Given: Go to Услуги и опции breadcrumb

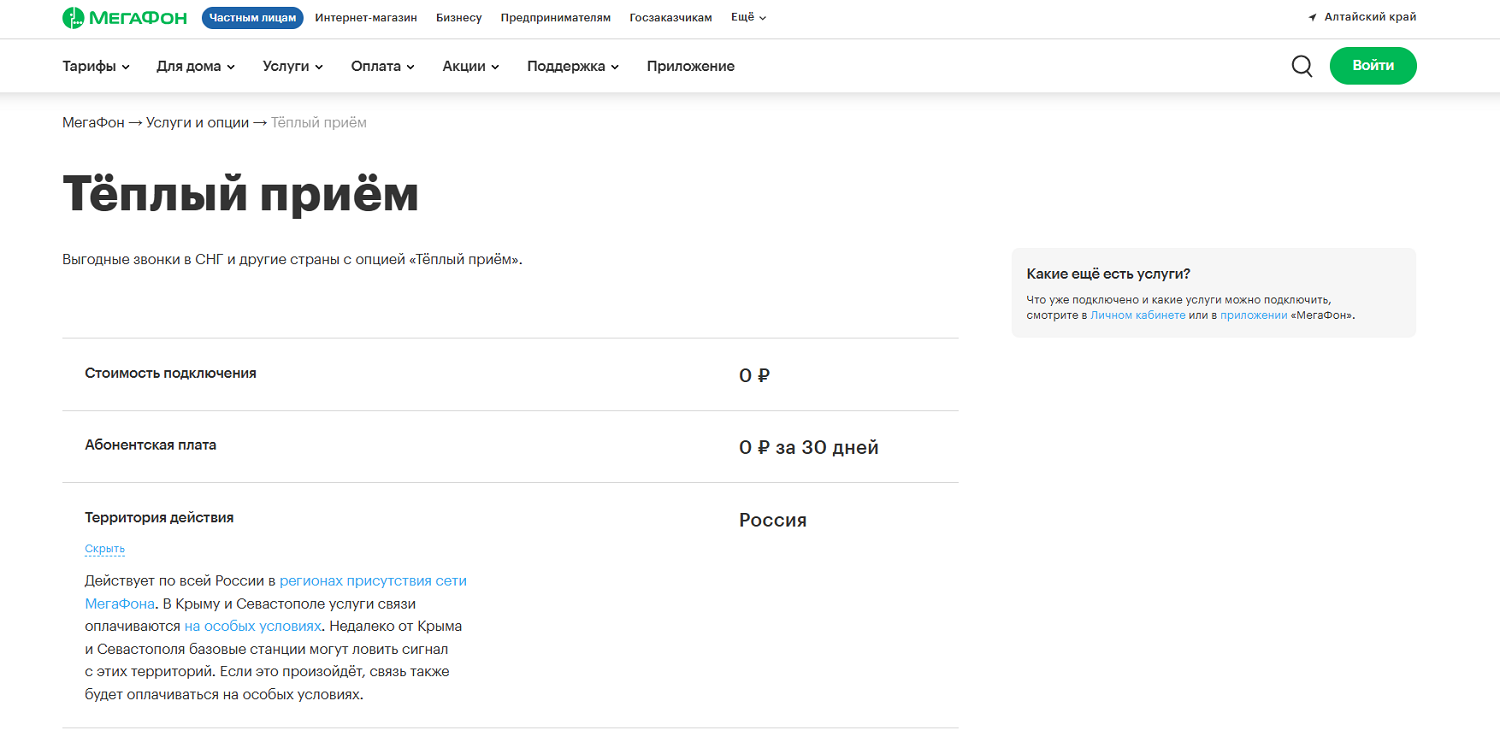Looking at the screenshot, I should point(197,122).
